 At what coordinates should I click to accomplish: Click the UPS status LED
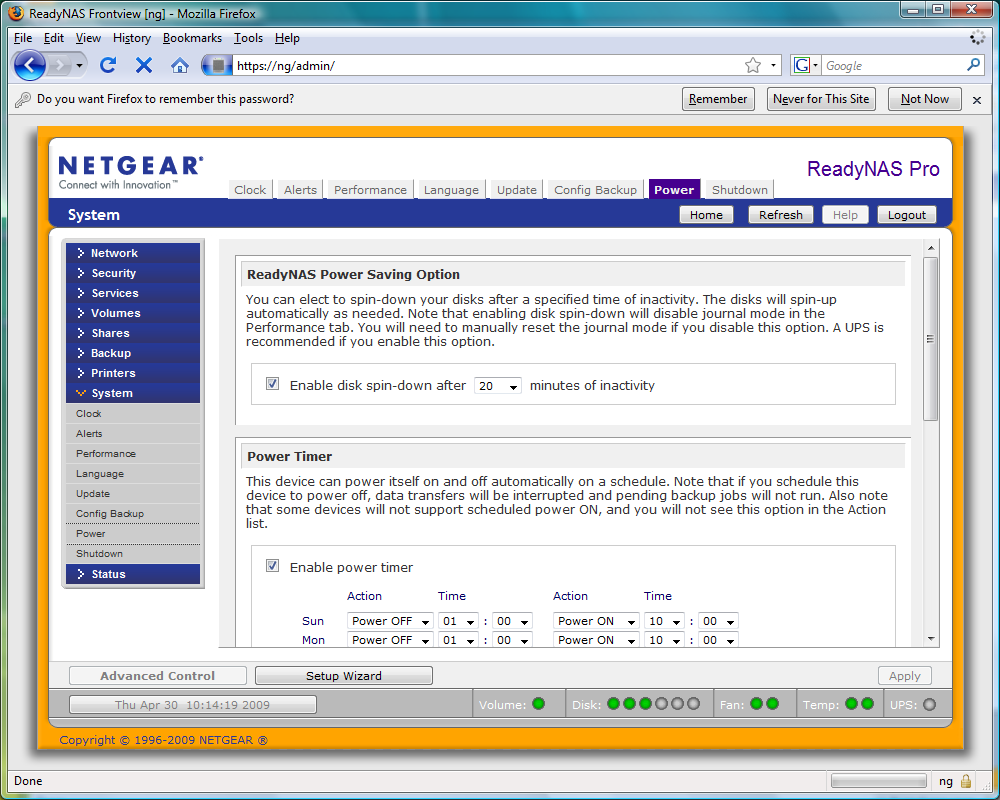[x=929, y=704]
